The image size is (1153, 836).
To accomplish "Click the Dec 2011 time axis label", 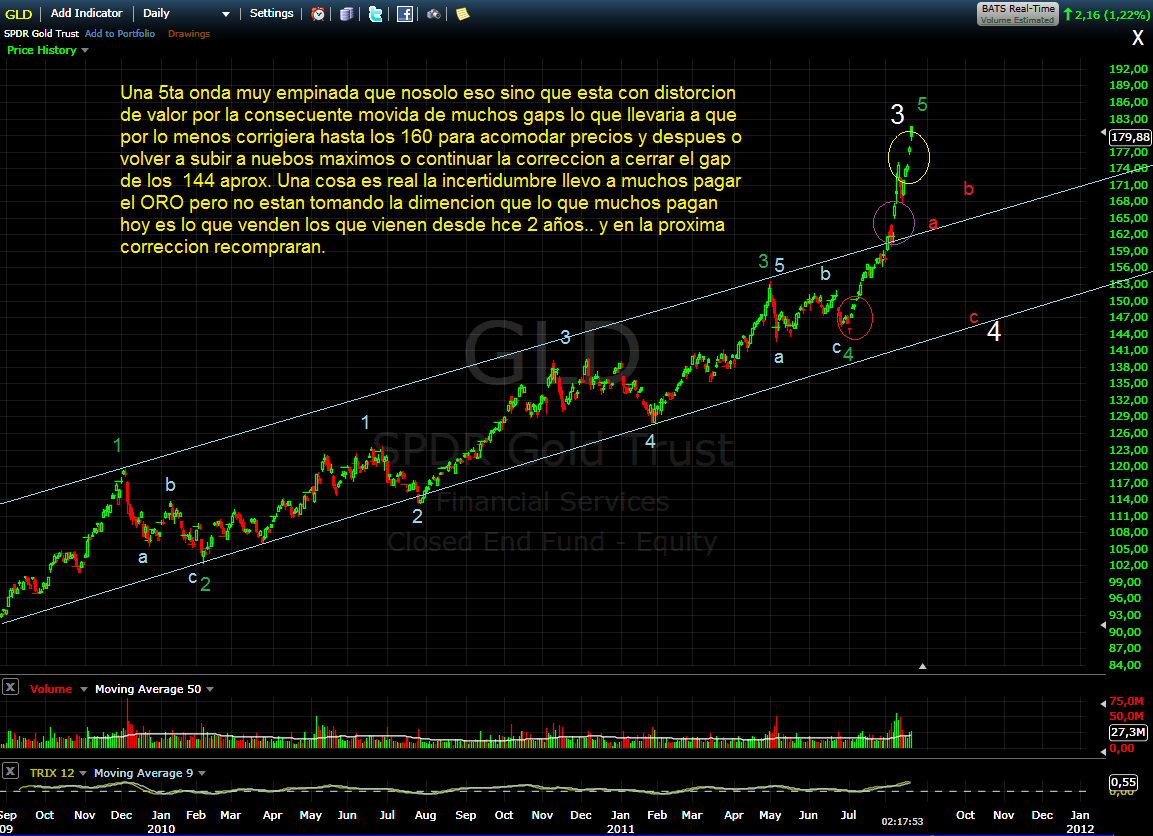I will pos(1042,815).
